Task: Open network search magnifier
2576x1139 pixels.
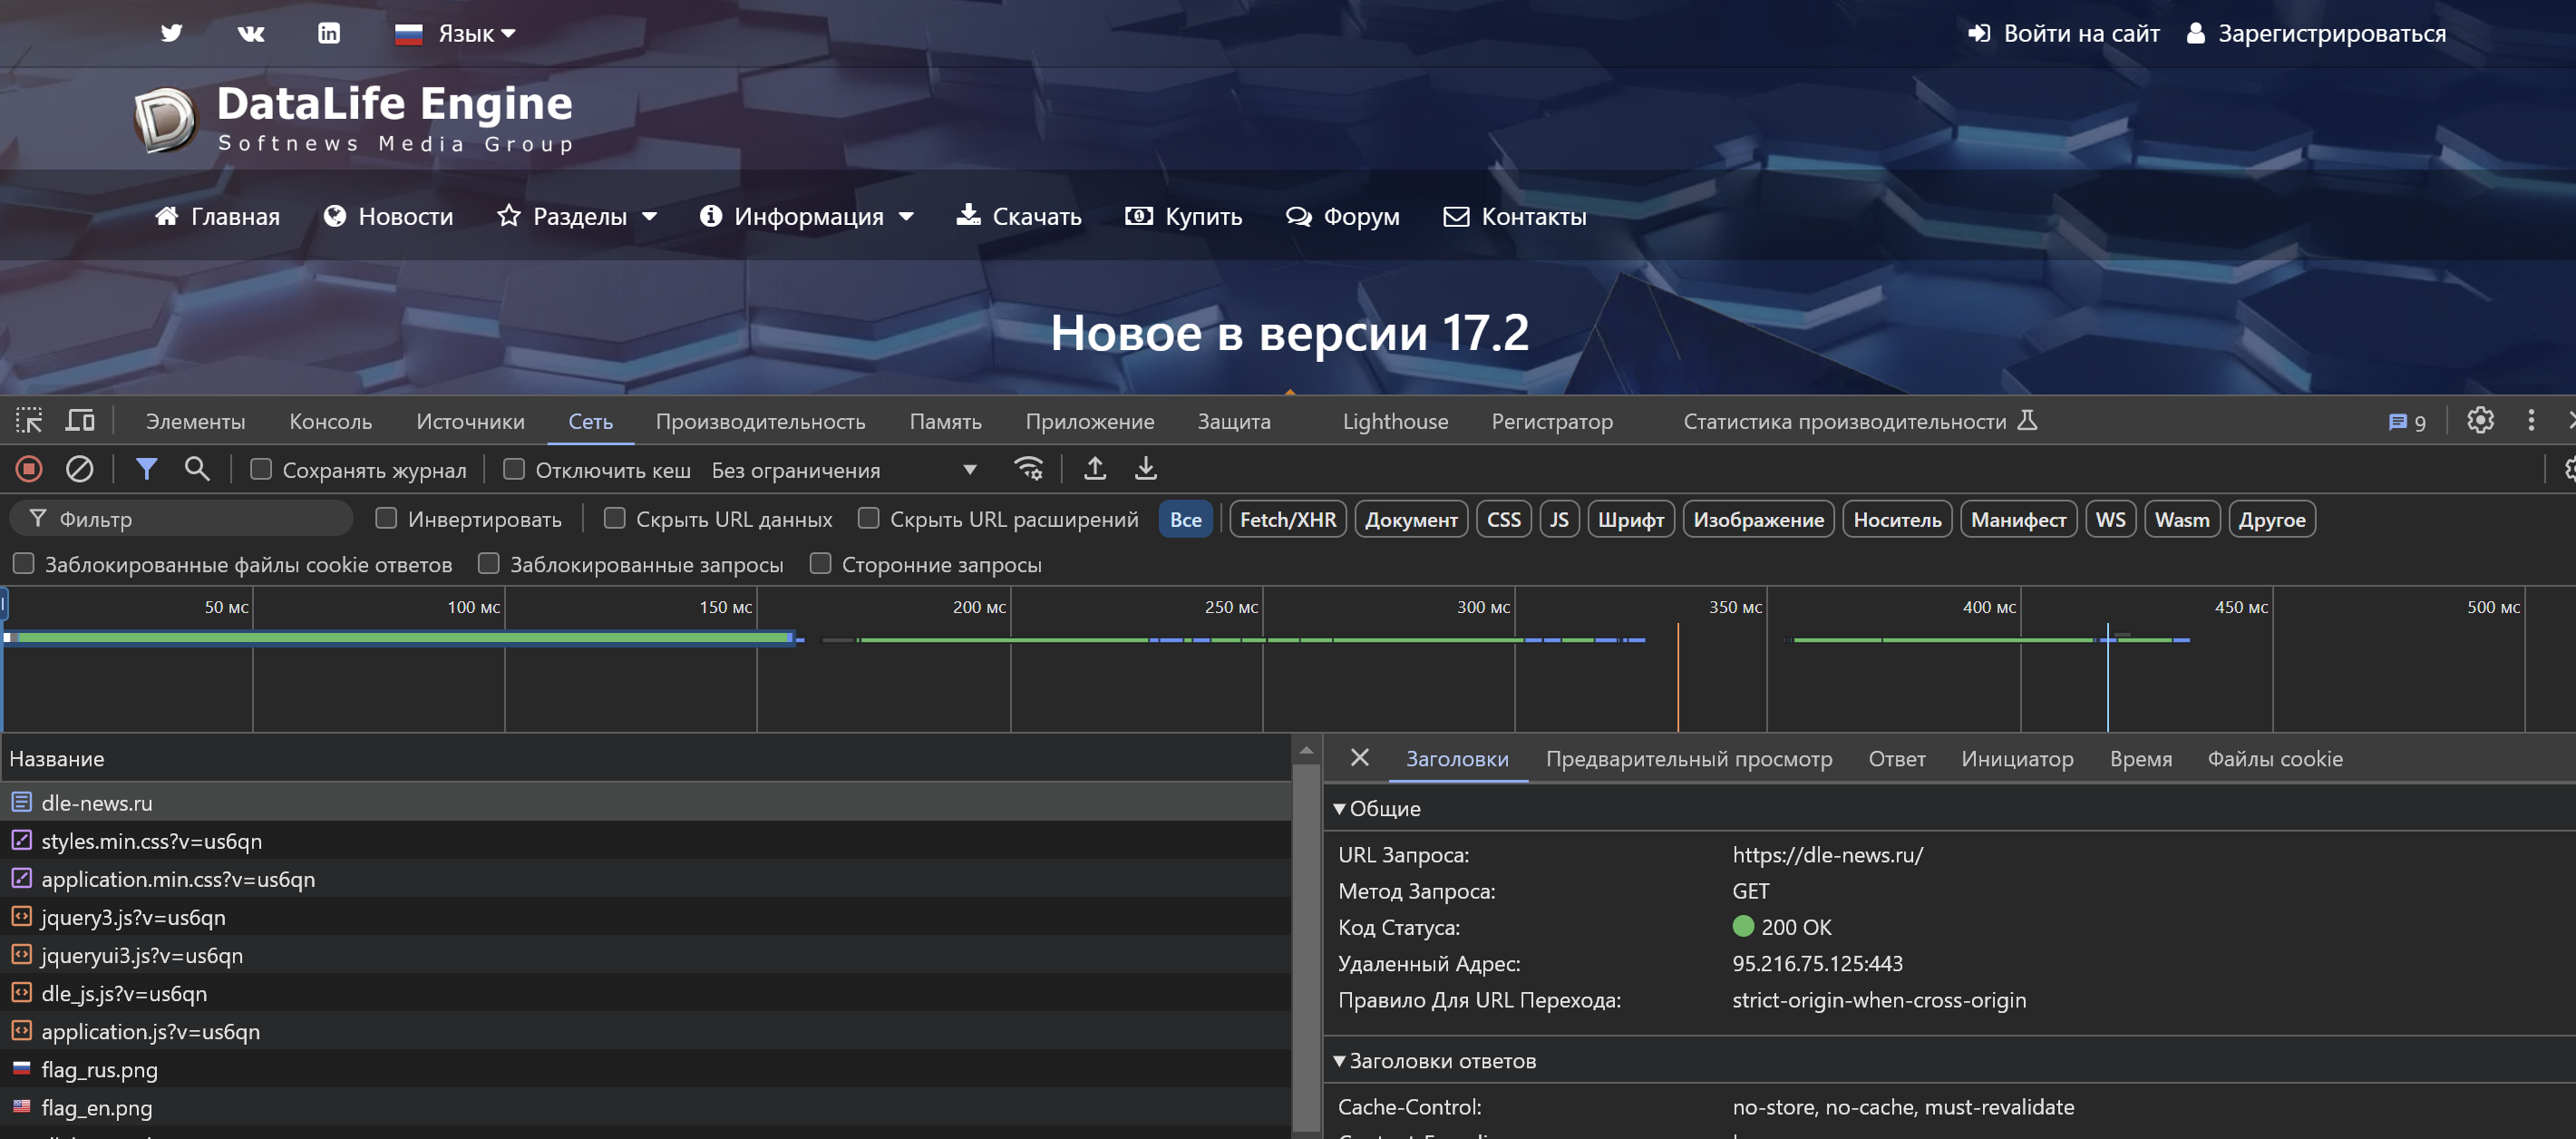Action: click(x=197, y=468)
